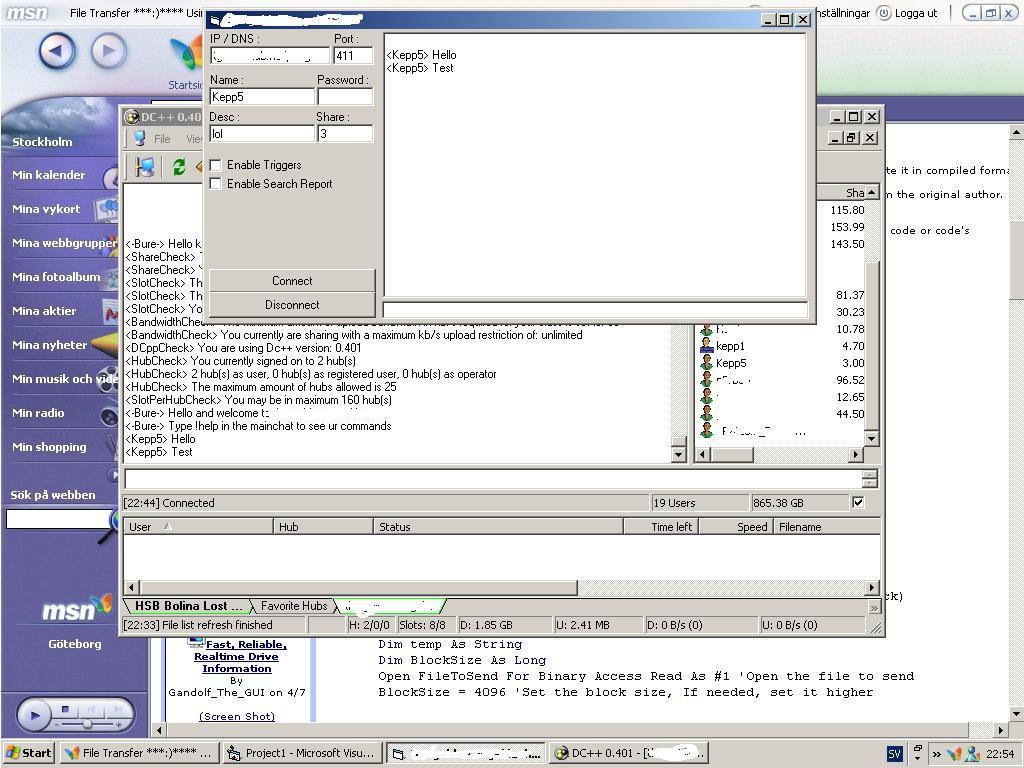Image resolution: width=1024 pixels, height=768 pixels.
Task: Click the MSN back arrow button
Action: click(57, 51)
